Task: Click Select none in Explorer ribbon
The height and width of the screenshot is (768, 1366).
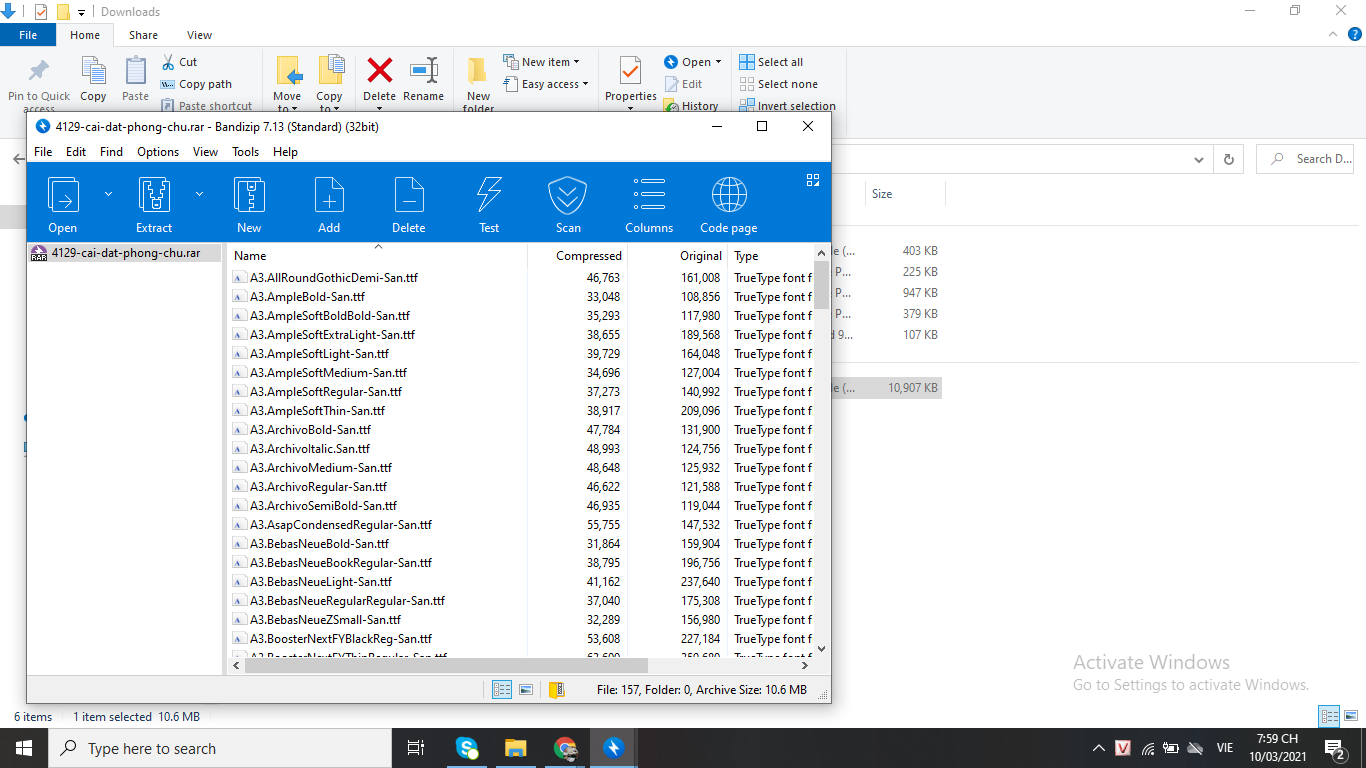Action: 778,84
